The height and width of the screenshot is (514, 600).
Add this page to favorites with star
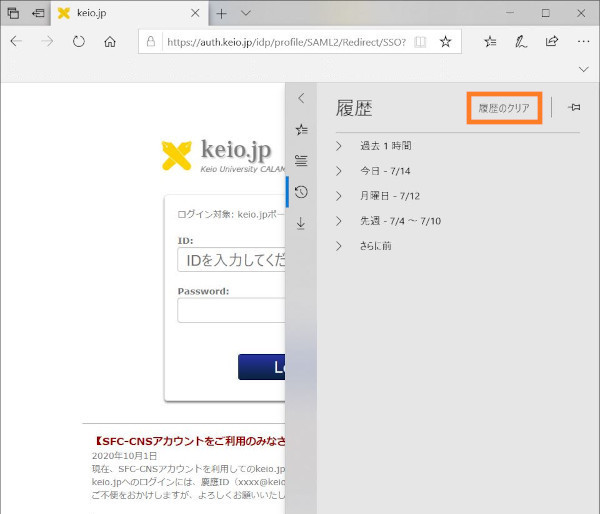tap(446, 42)
